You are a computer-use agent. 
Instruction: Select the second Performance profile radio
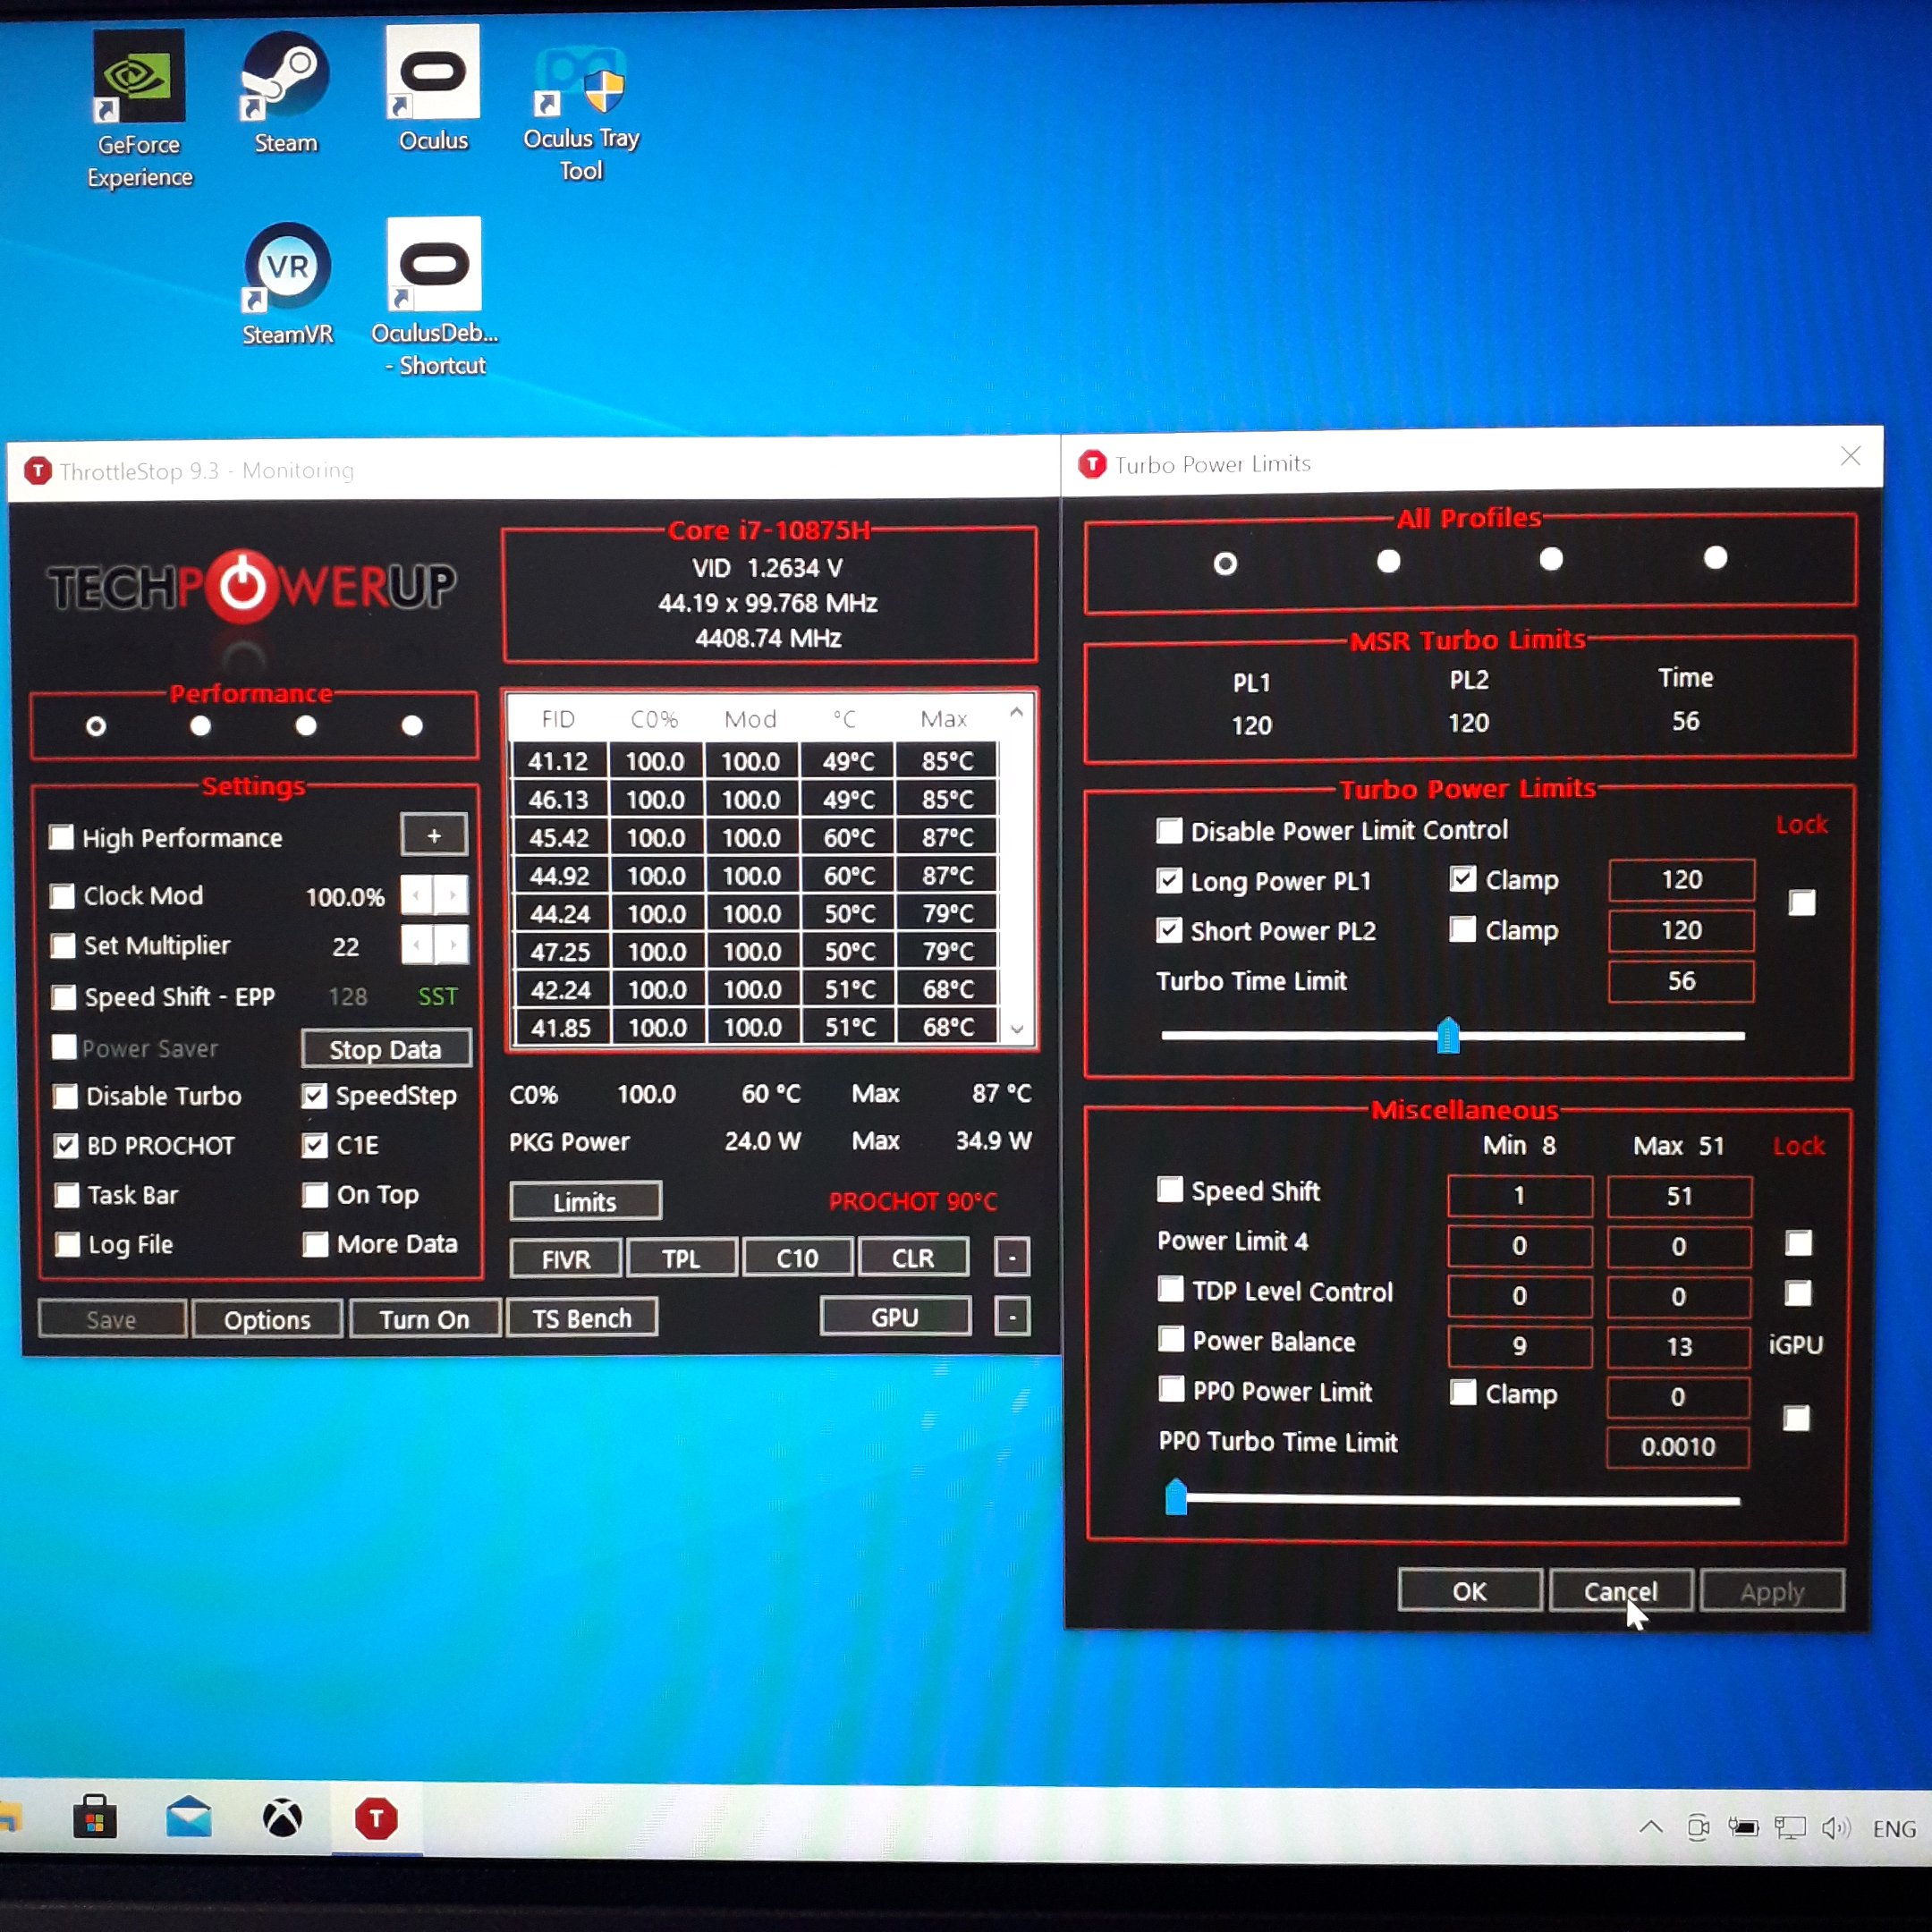pyautogui.click(x=201, y=726)
